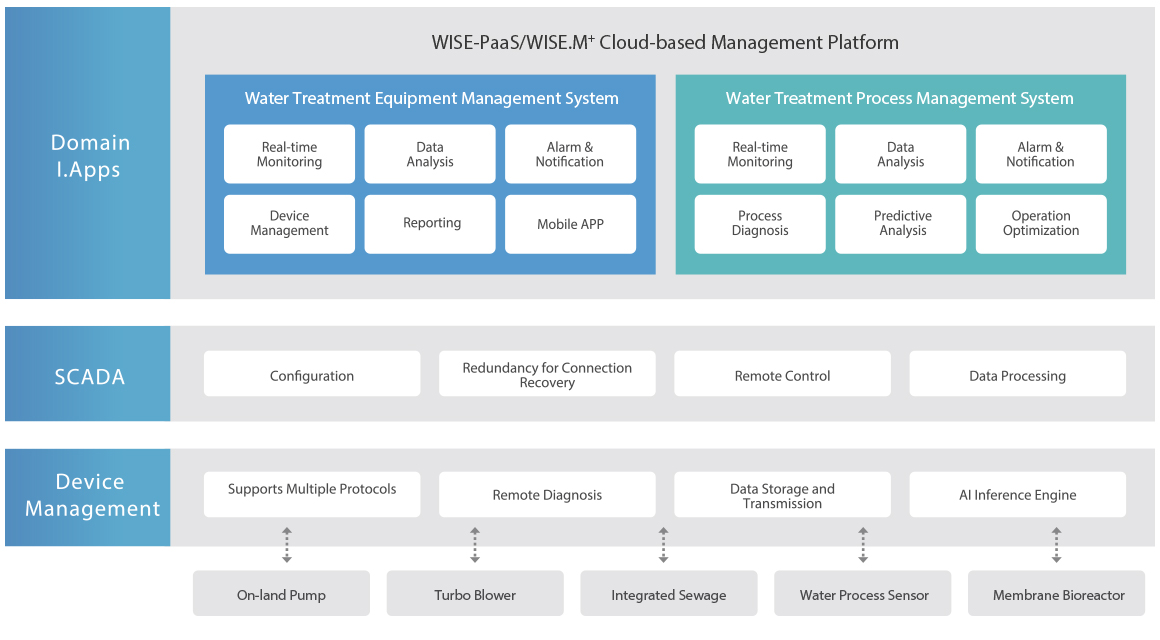Select the Predictive Analysis box

900,224
